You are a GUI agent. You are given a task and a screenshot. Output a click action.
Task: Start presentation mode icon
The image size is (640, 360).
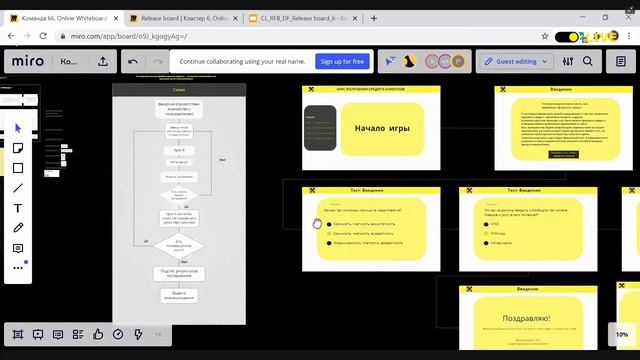[38, 335]
